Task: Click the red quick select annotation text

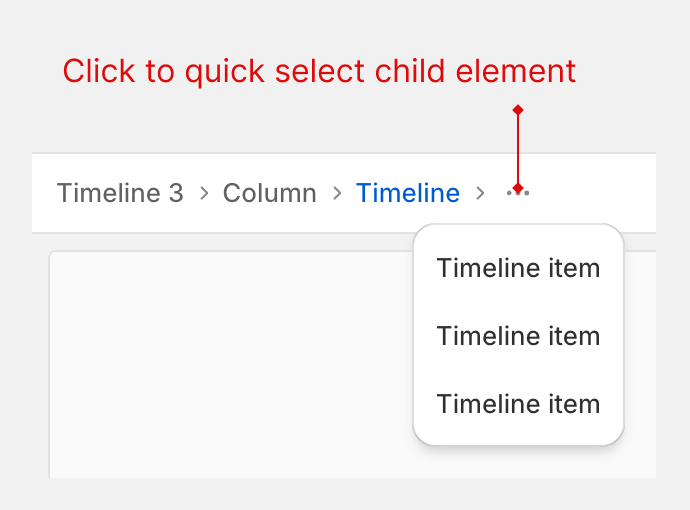Action: [x=319, y=71]
